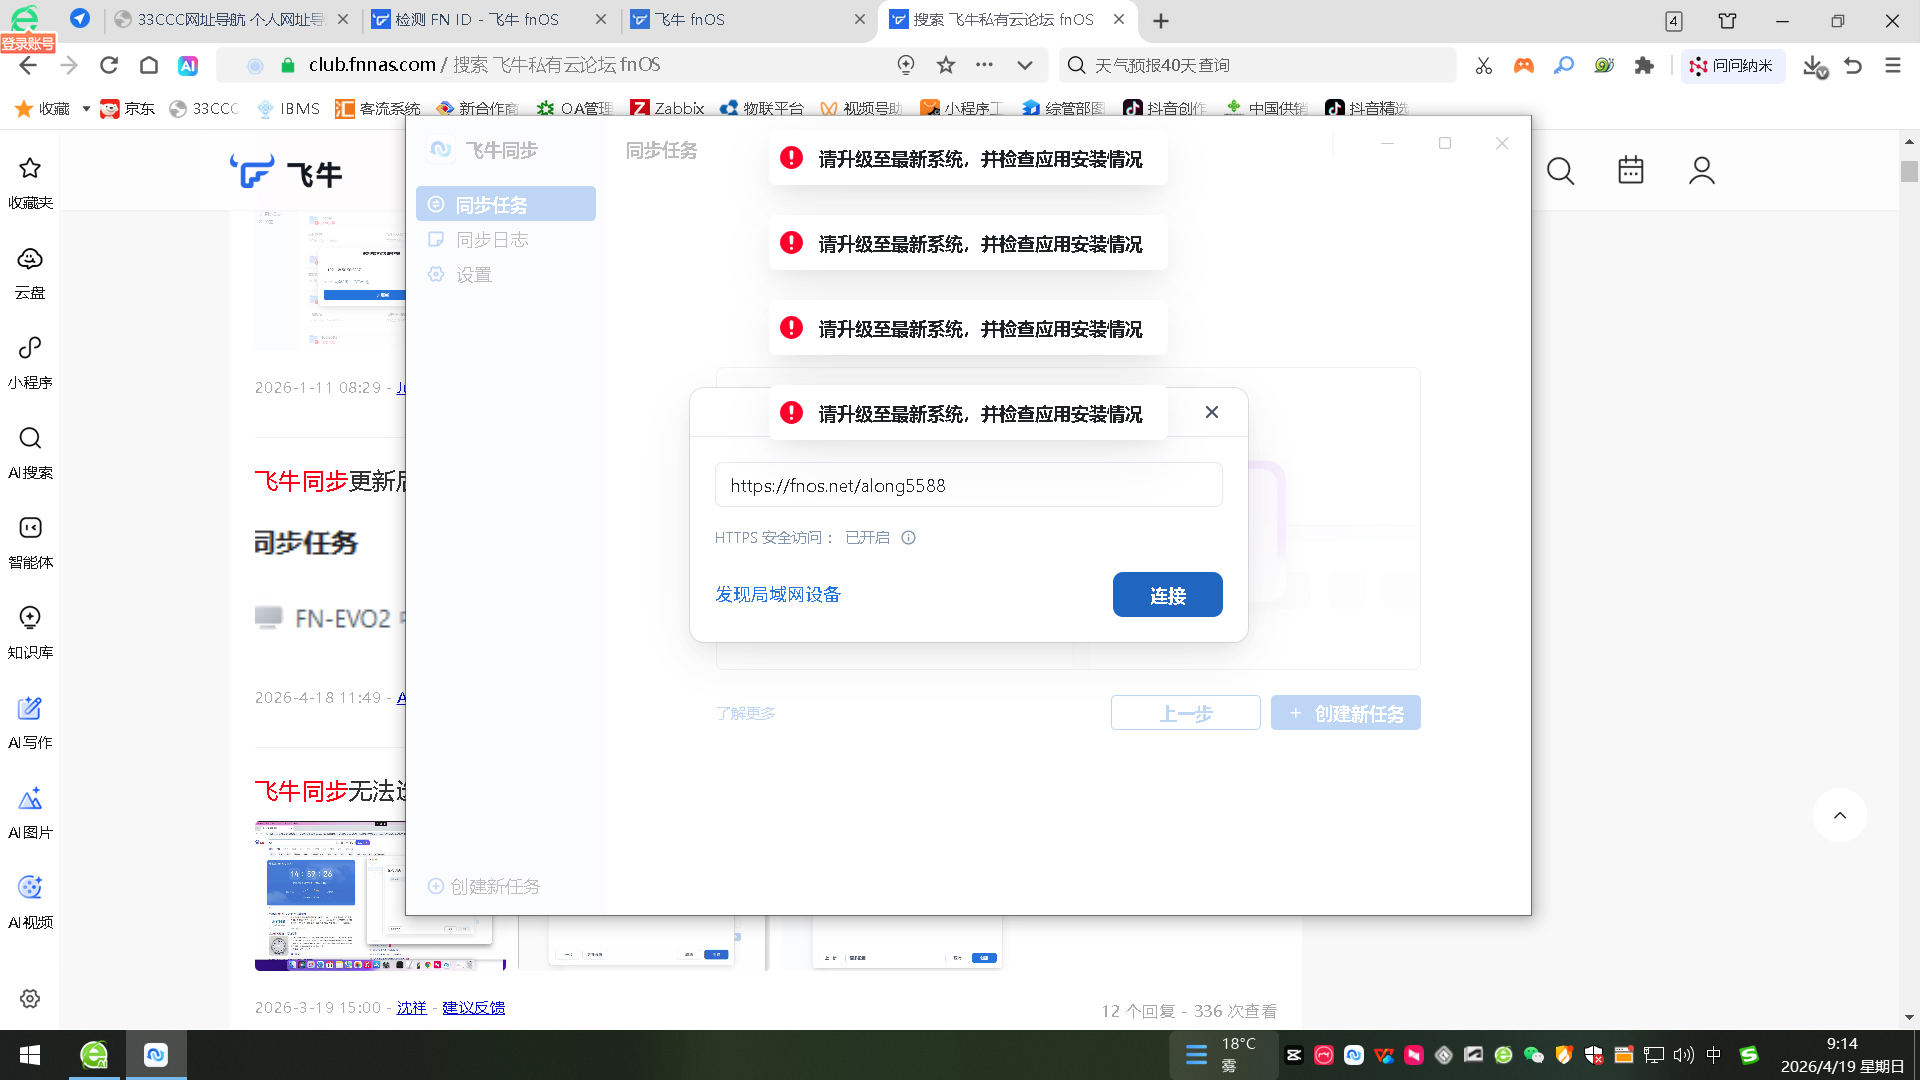
Task: Open AI搜索 in browser sidebar
Action: tap(30, 452)
